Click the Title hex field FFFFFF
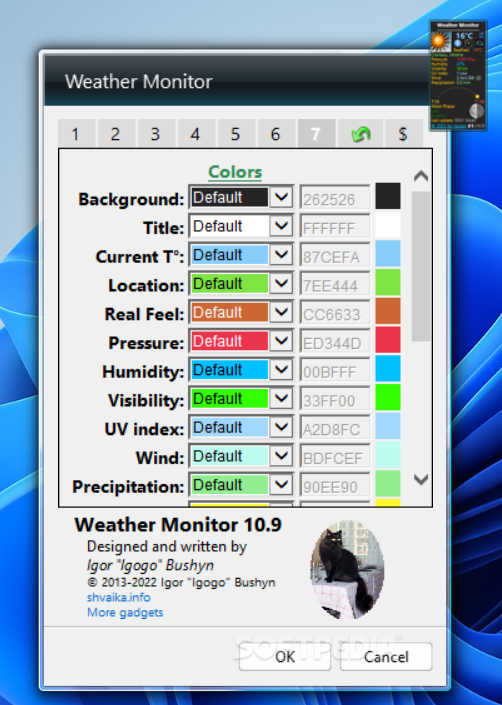The height and width of the screenshot is (705, 502). 335,227
